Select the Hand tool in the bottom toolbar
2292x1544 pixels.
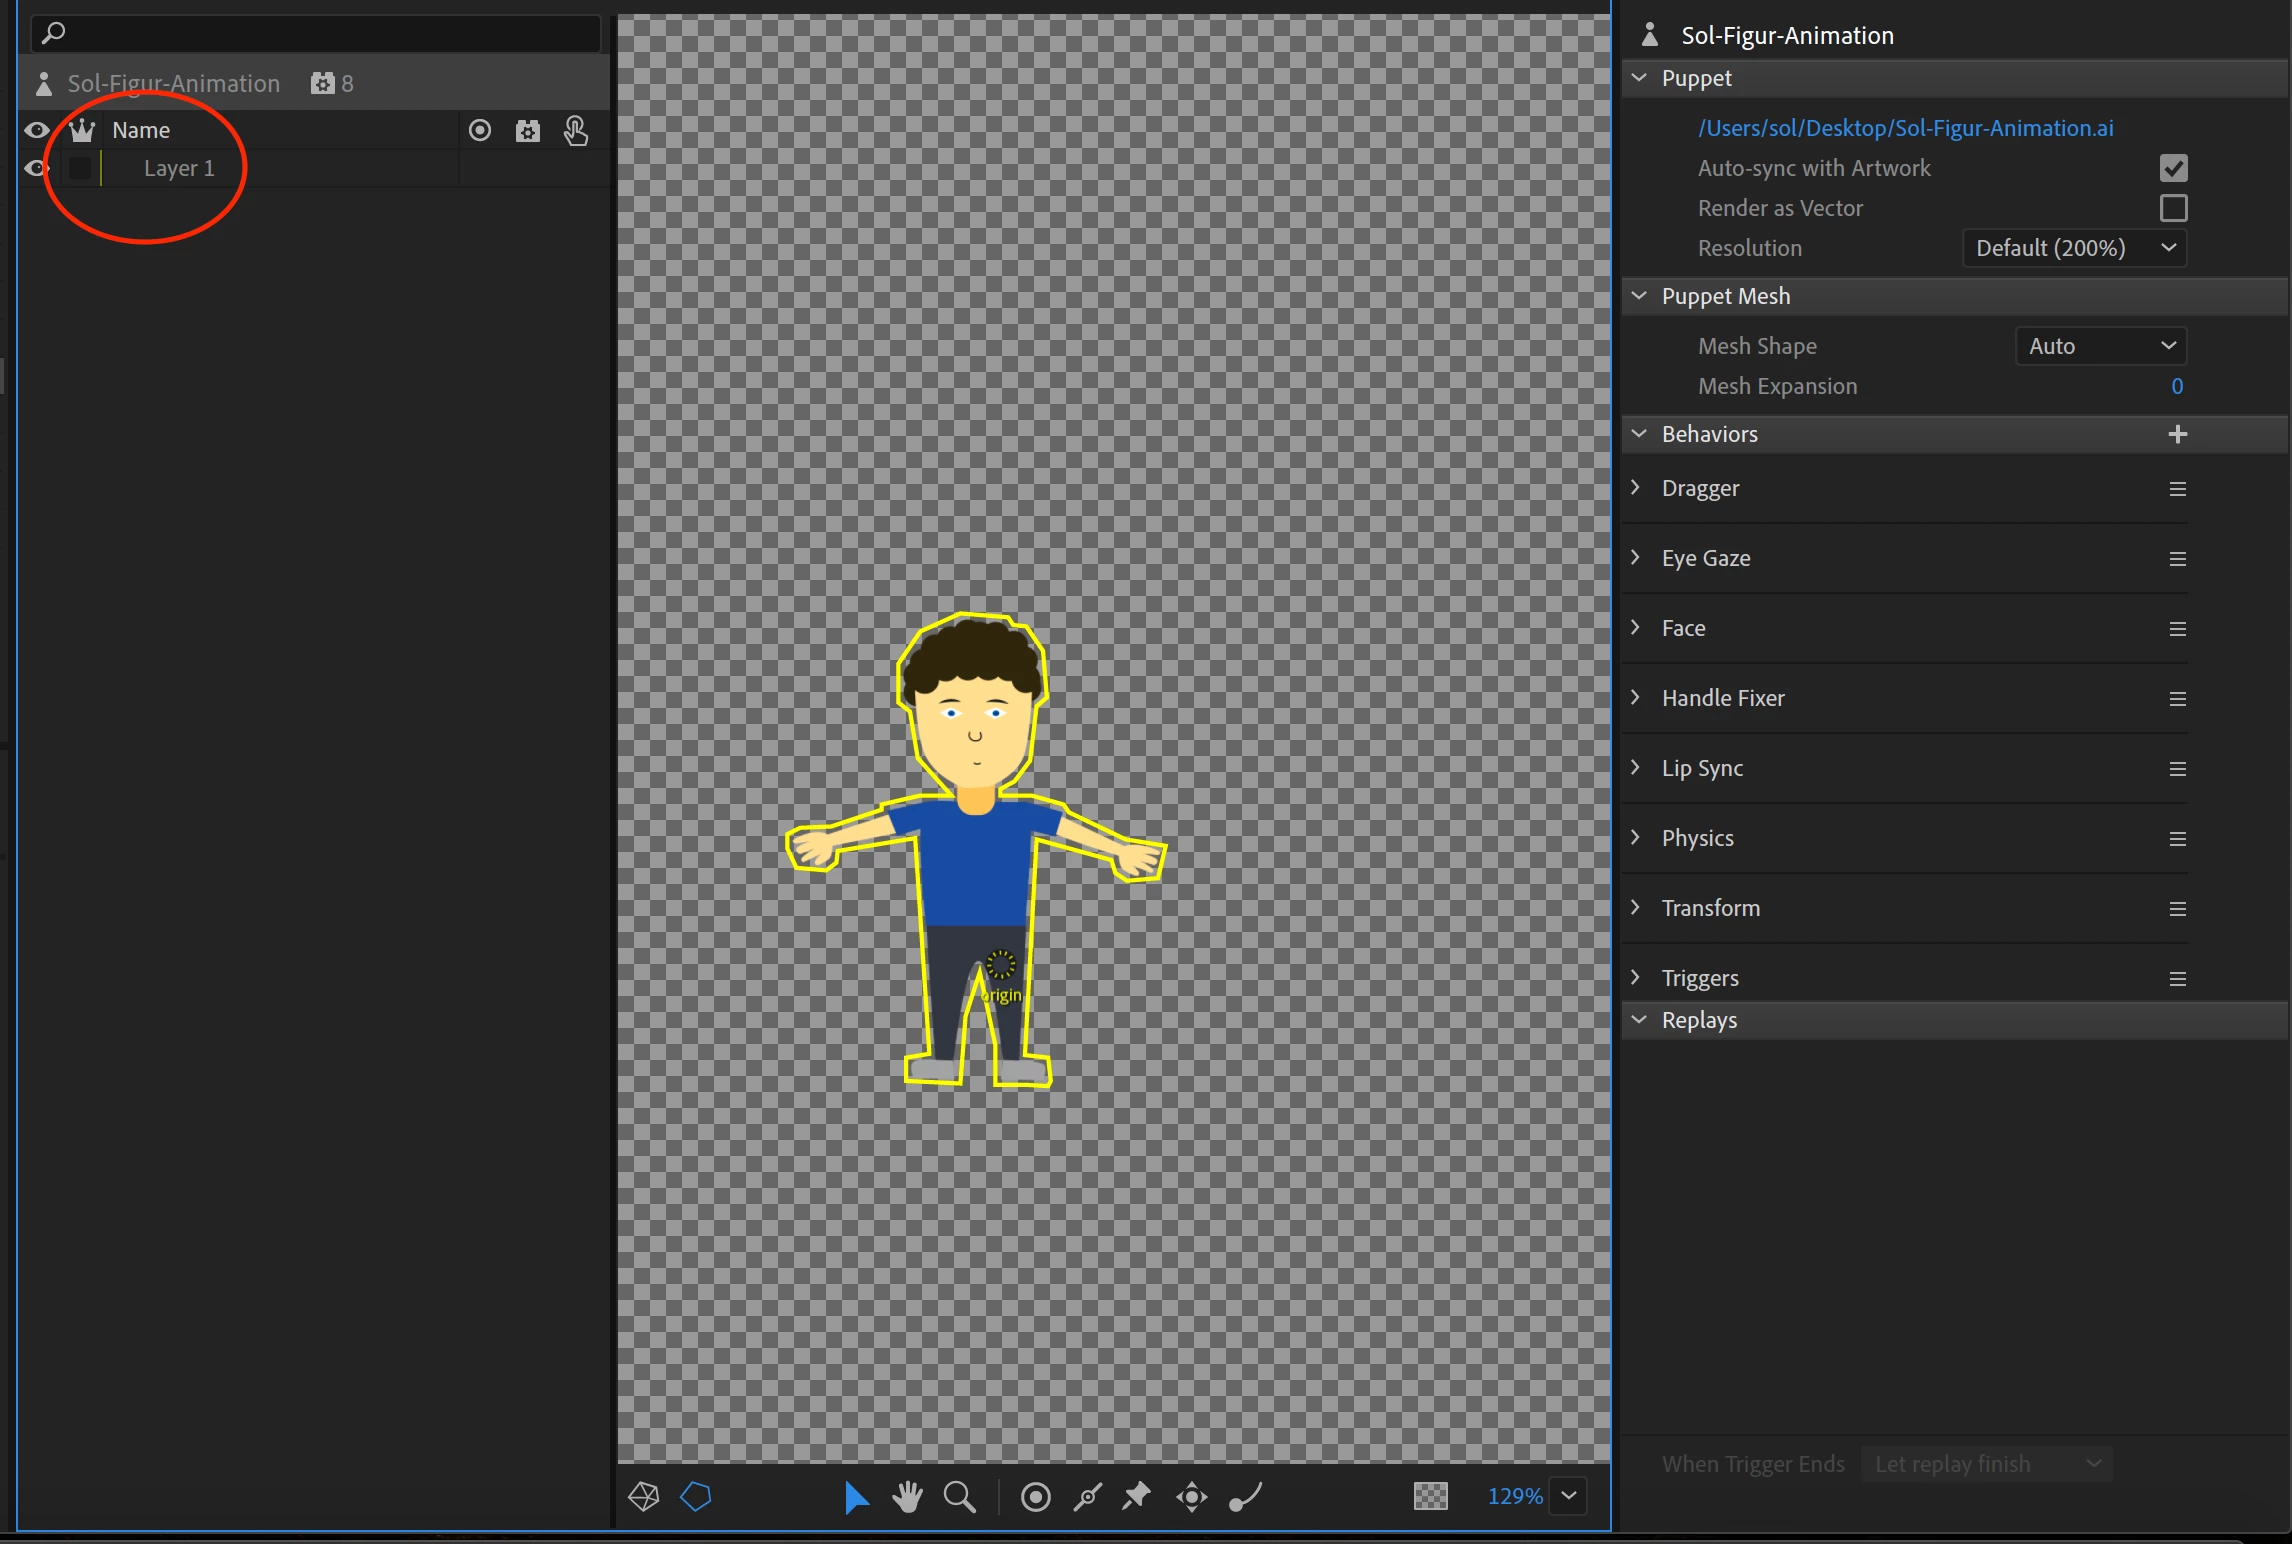[907, 1497]
